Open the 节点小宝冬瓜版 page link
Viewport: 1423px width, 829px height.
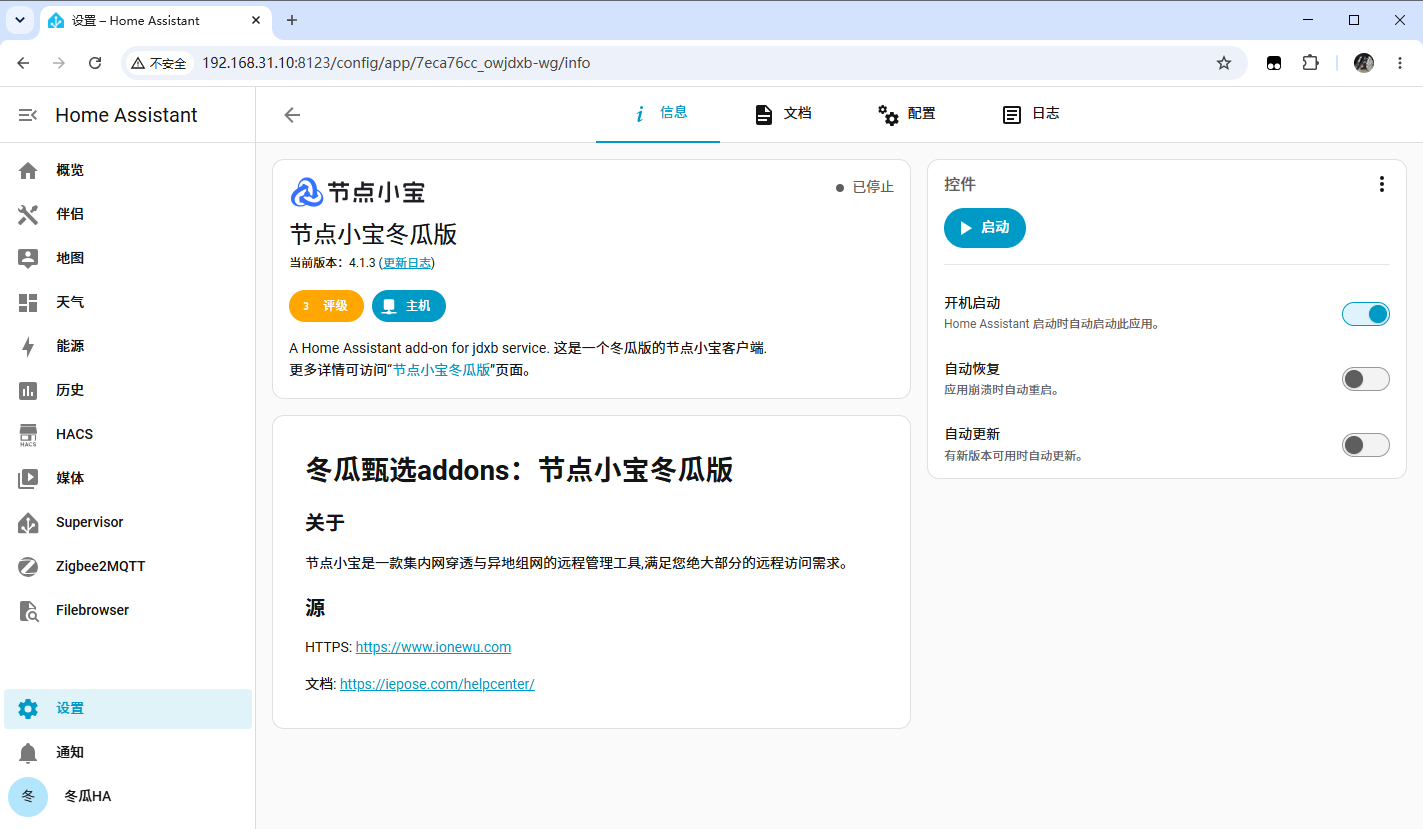click(x=441, y=370)
